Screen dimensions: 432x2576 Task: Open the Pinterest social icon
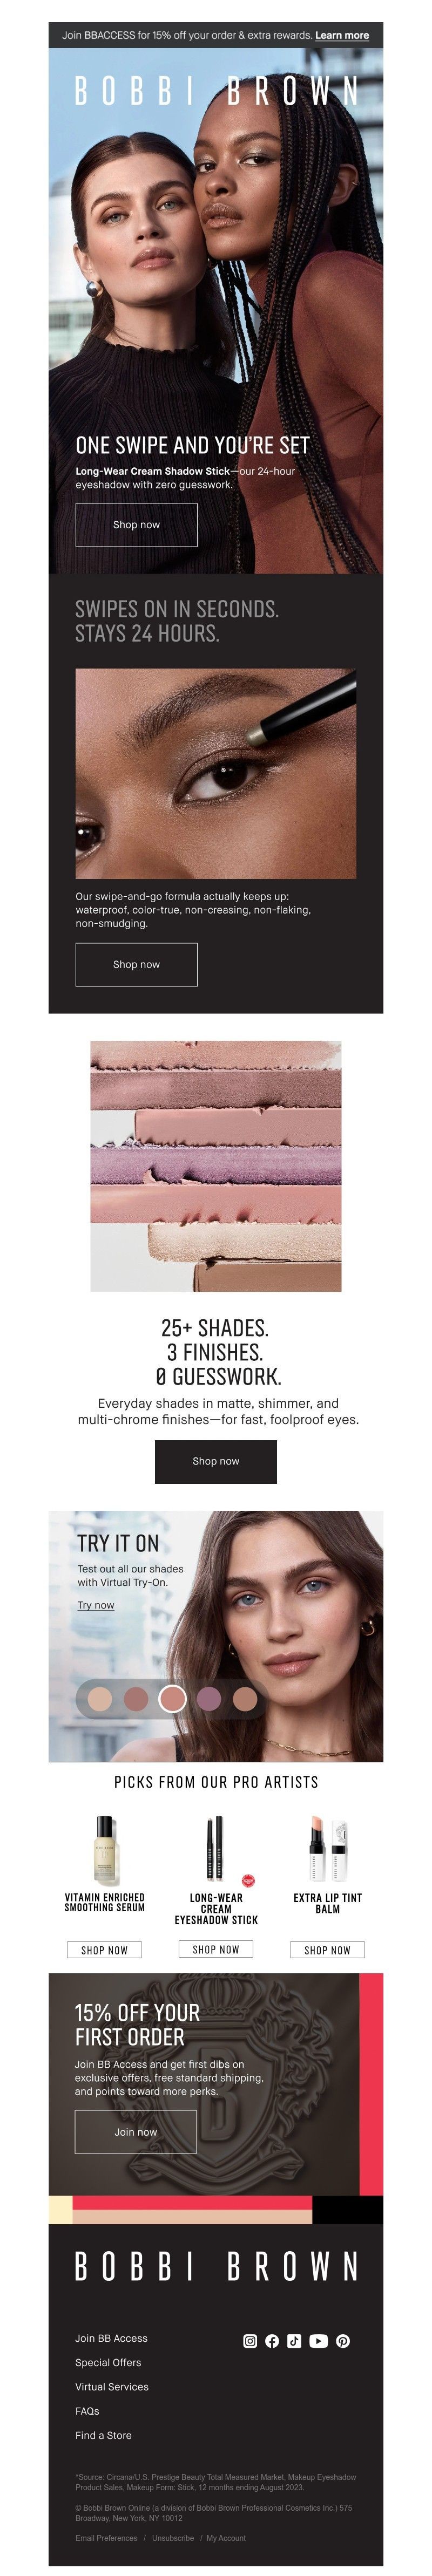(343, 2340)
